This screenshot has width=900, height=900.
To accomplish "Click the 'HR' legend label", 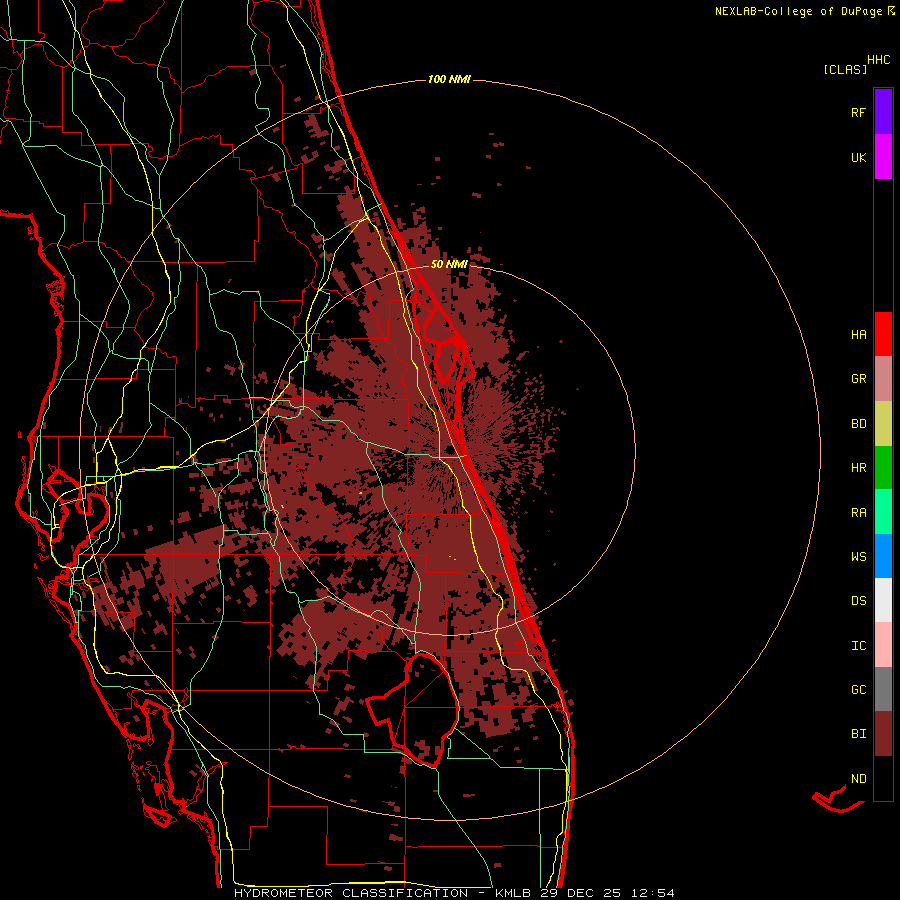I will pyautogui.click(x=858, y=468).
